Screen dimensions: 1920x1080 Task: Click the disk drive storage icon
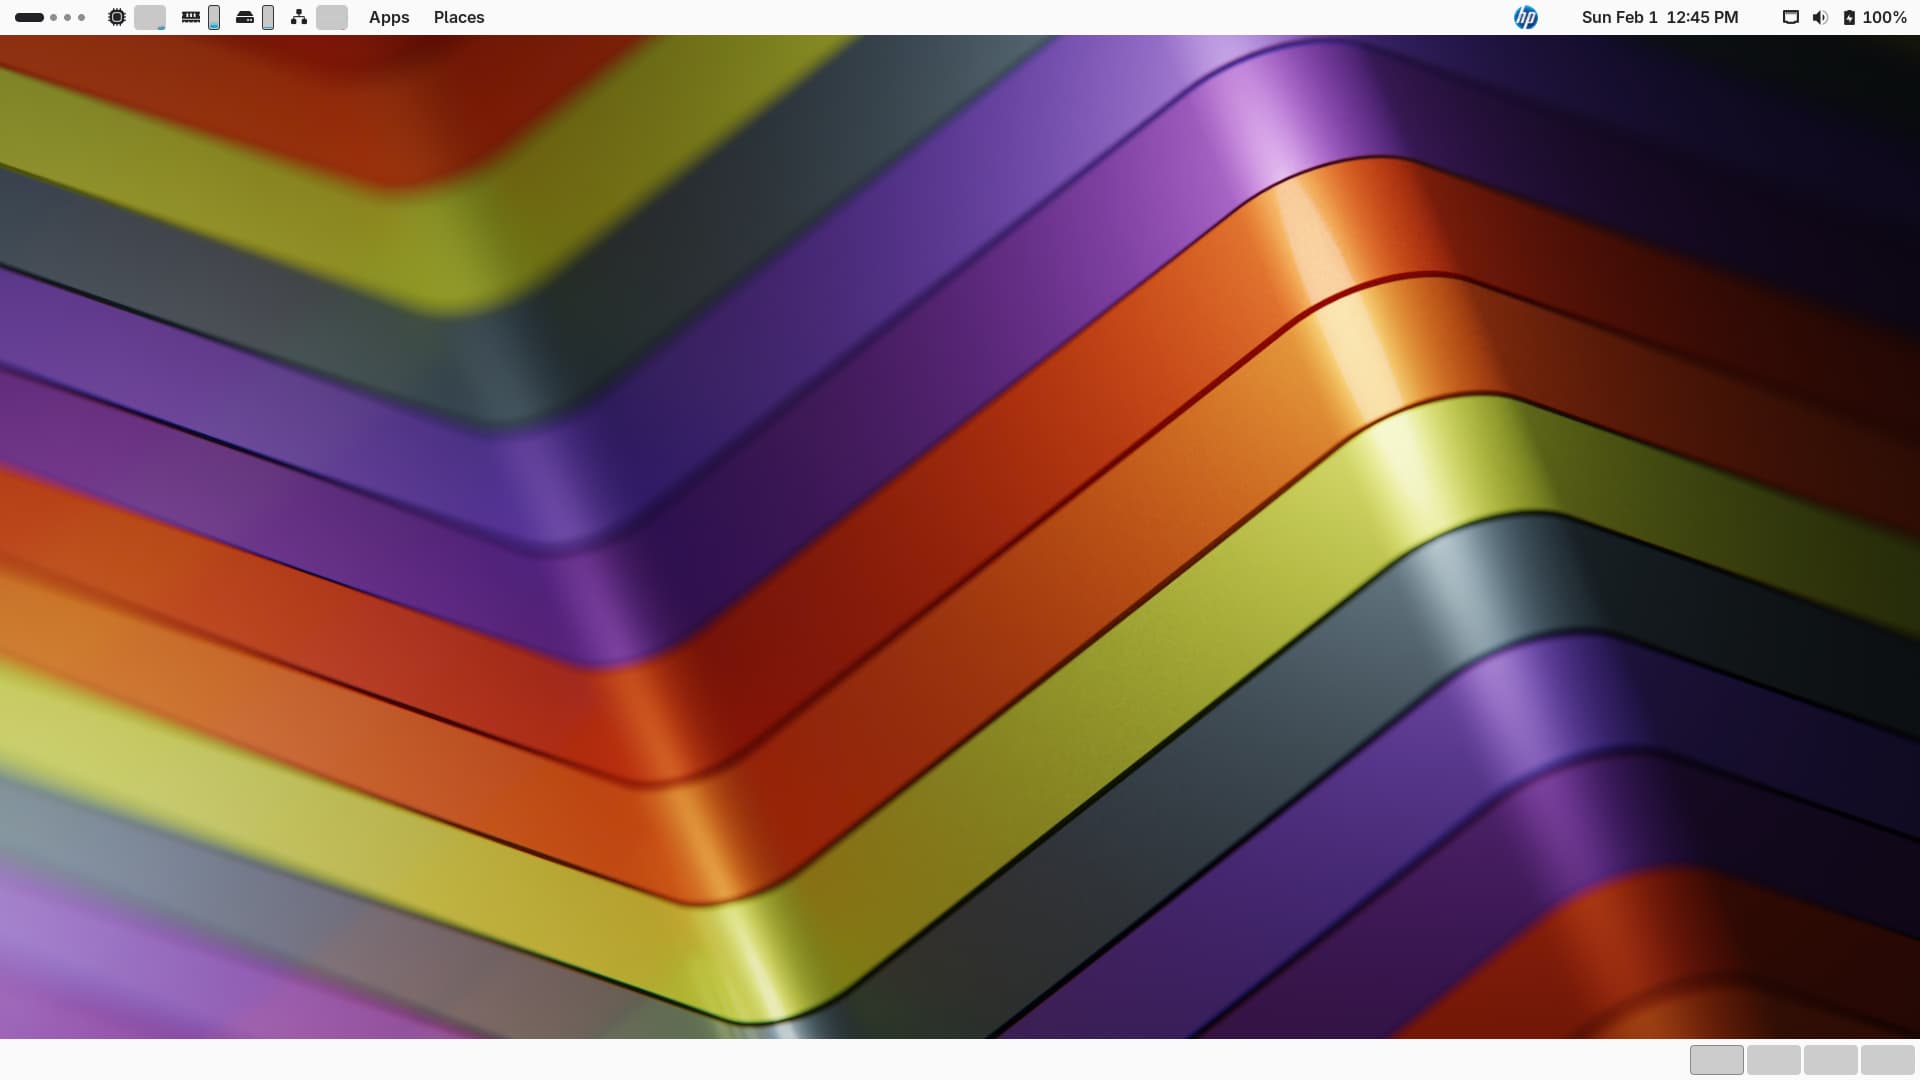245,17
